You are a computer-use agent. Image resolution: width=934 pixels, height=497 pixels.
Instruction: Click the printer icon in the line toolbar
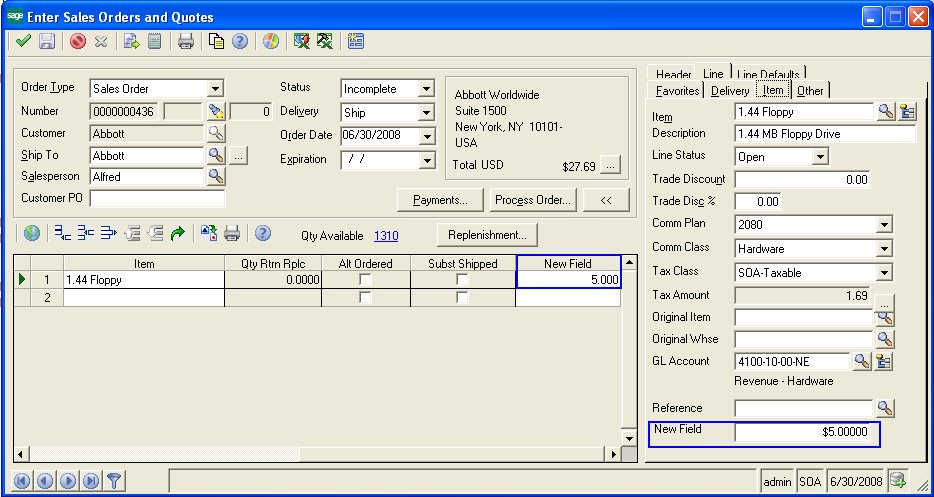click(232, 233)
